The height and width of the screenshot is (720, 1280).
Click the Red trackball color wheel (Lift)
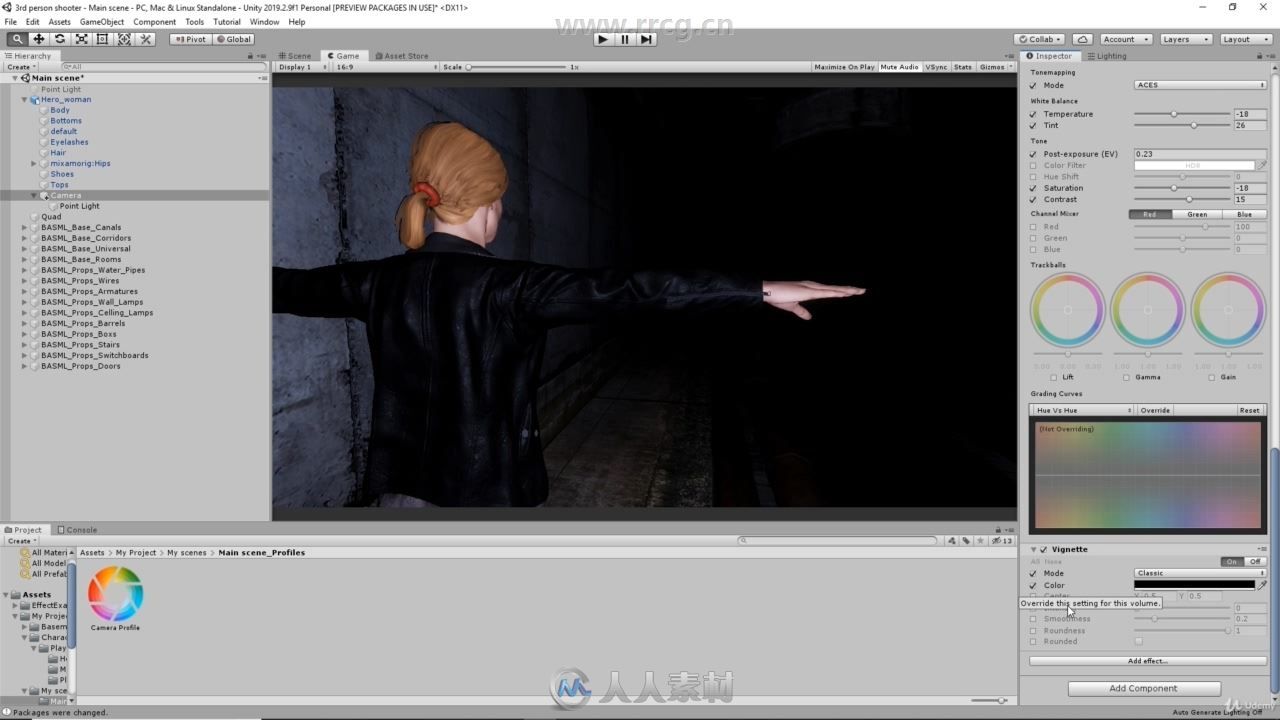point(1067,310)
